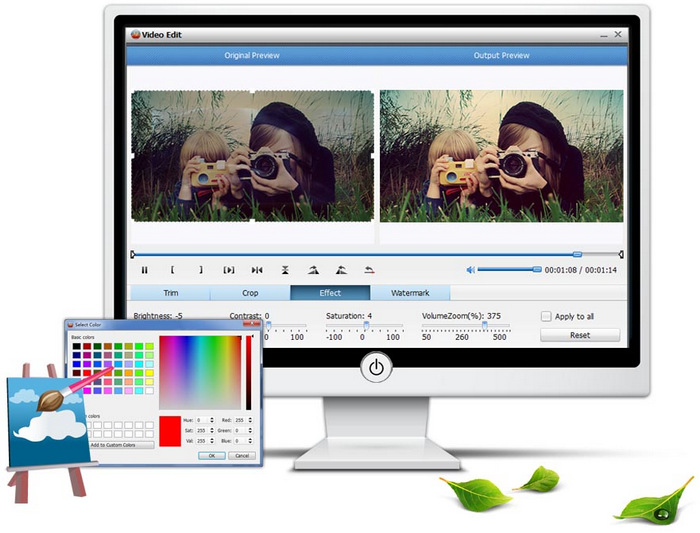
Task: Set the trim start bracket marker
Action: tap(172, 270)
